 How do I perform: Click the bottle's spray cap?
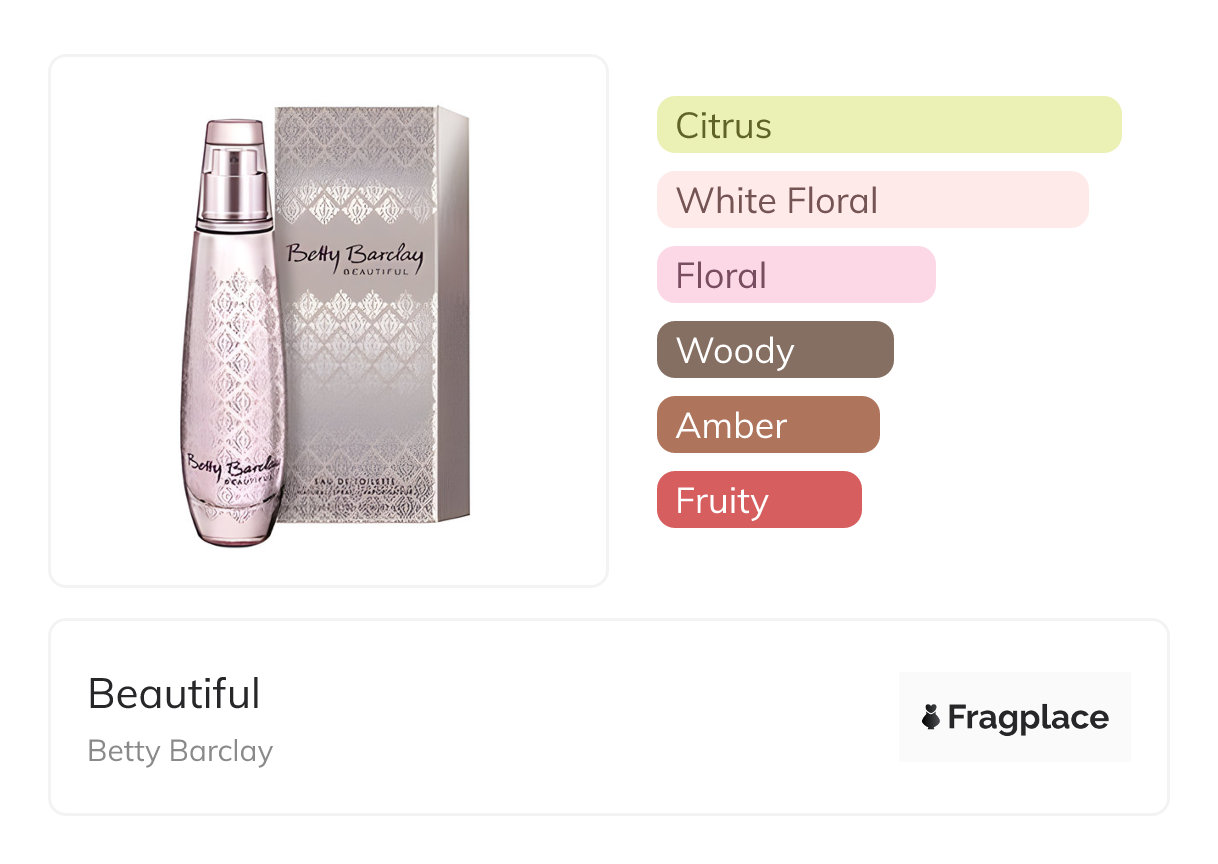coord(232,165)
